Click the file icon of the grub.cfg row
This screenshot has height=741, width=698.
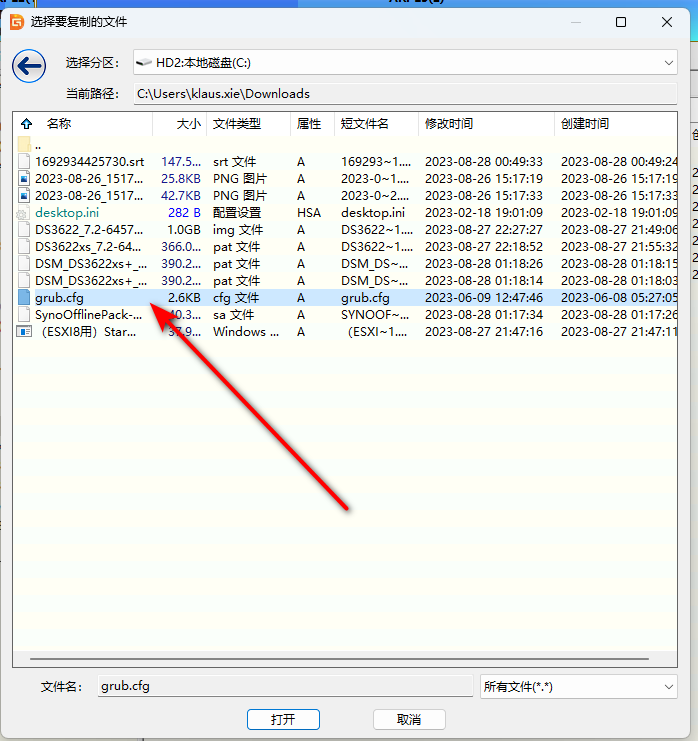pos(24,298)
